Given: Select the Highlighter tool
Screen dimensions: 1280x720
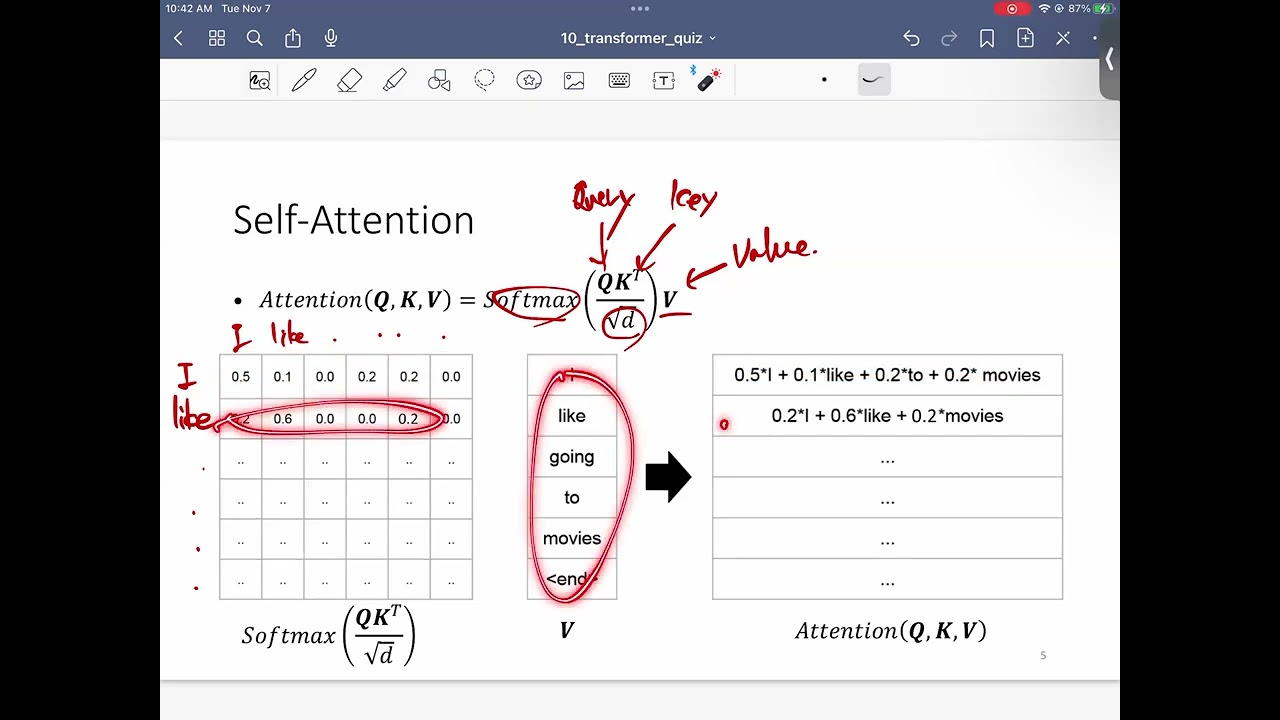Looking at the screenshot, I should pyautogui.click(x=394, y=81).
